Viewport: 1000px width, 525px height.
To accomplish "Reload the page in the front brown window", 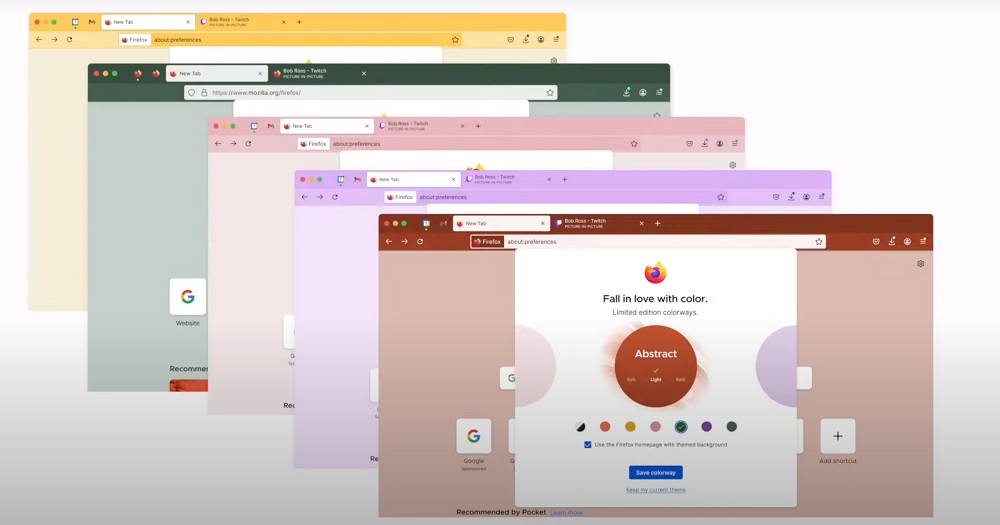I will pos(420,242).
